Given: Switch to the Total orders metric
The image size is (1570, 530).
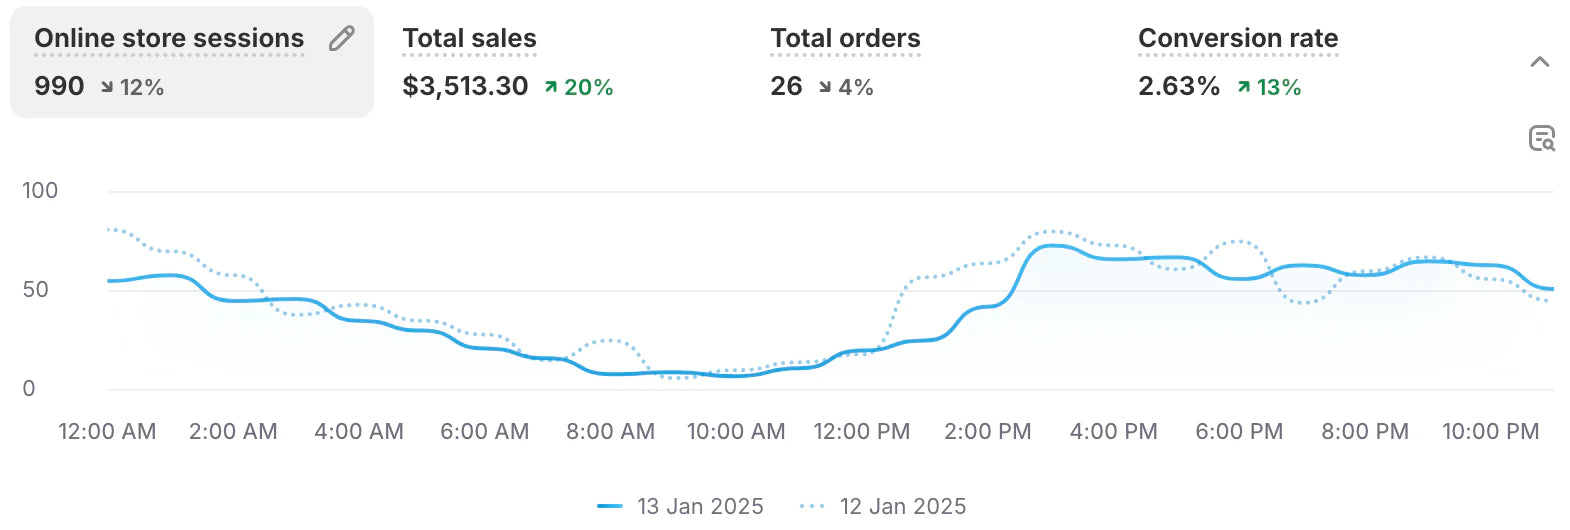Looking at the screenshot, I should coord(845,39).
